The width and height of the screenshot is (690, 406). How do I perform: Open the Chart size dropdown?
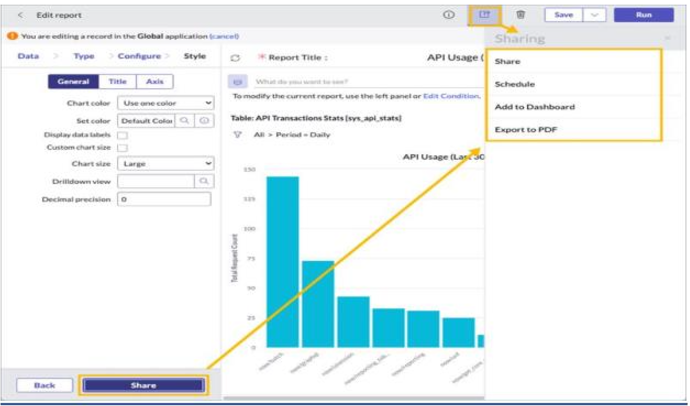tap(166, 164)
